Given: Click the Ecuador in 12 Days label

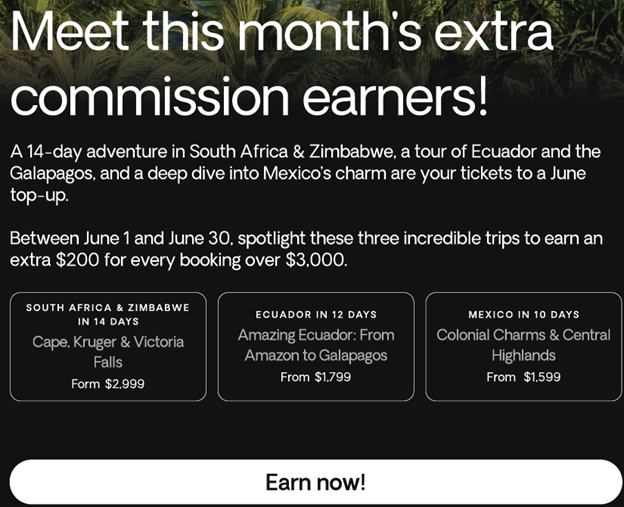Looking at the screenshot, I should (x=315, y=314).
